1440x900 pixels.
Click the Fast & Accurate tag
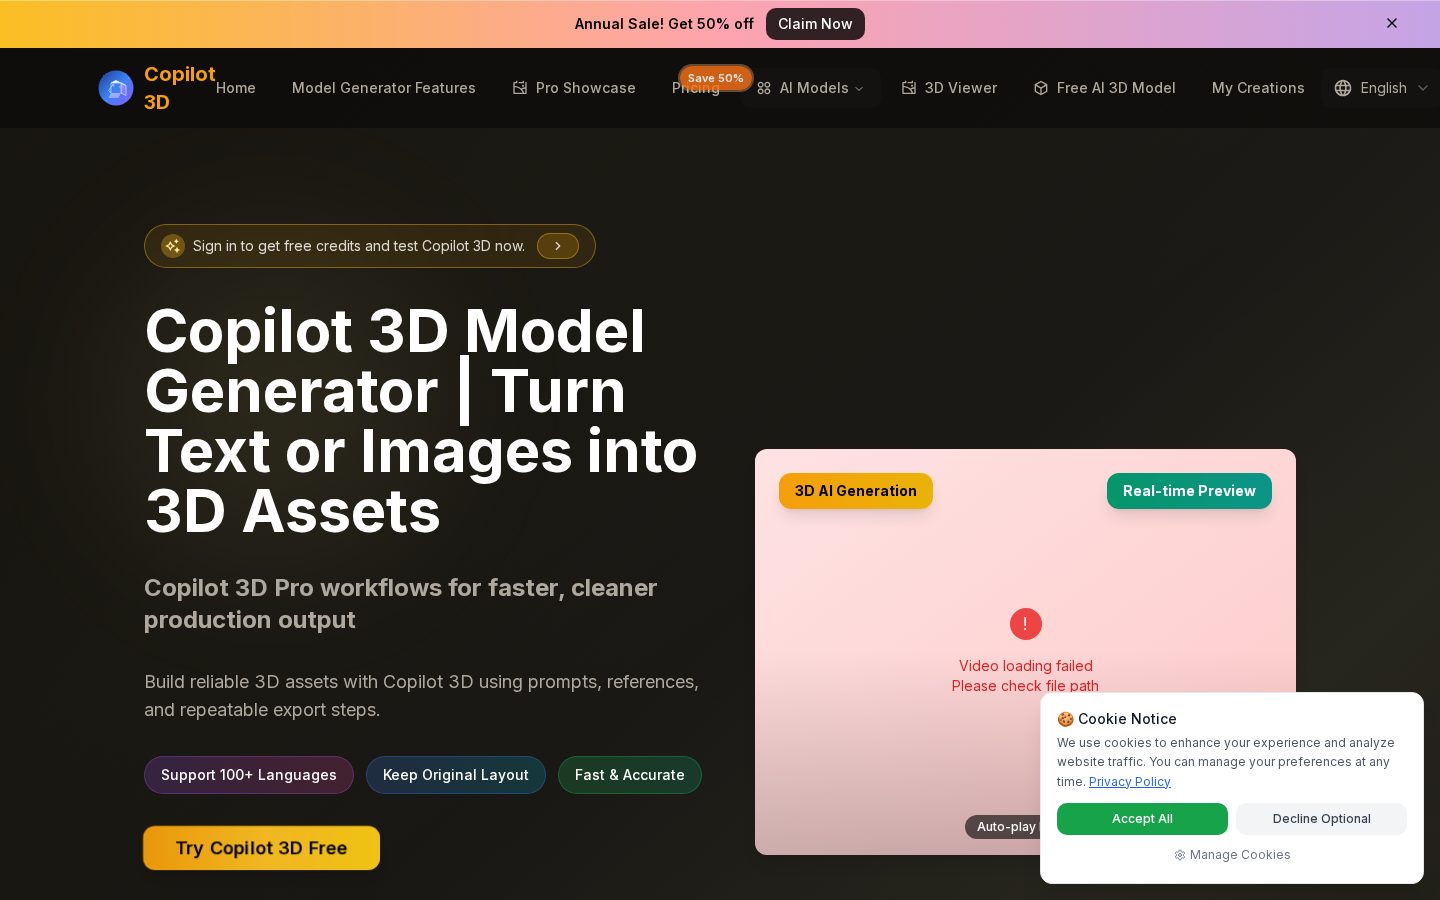tap(630, 775)
